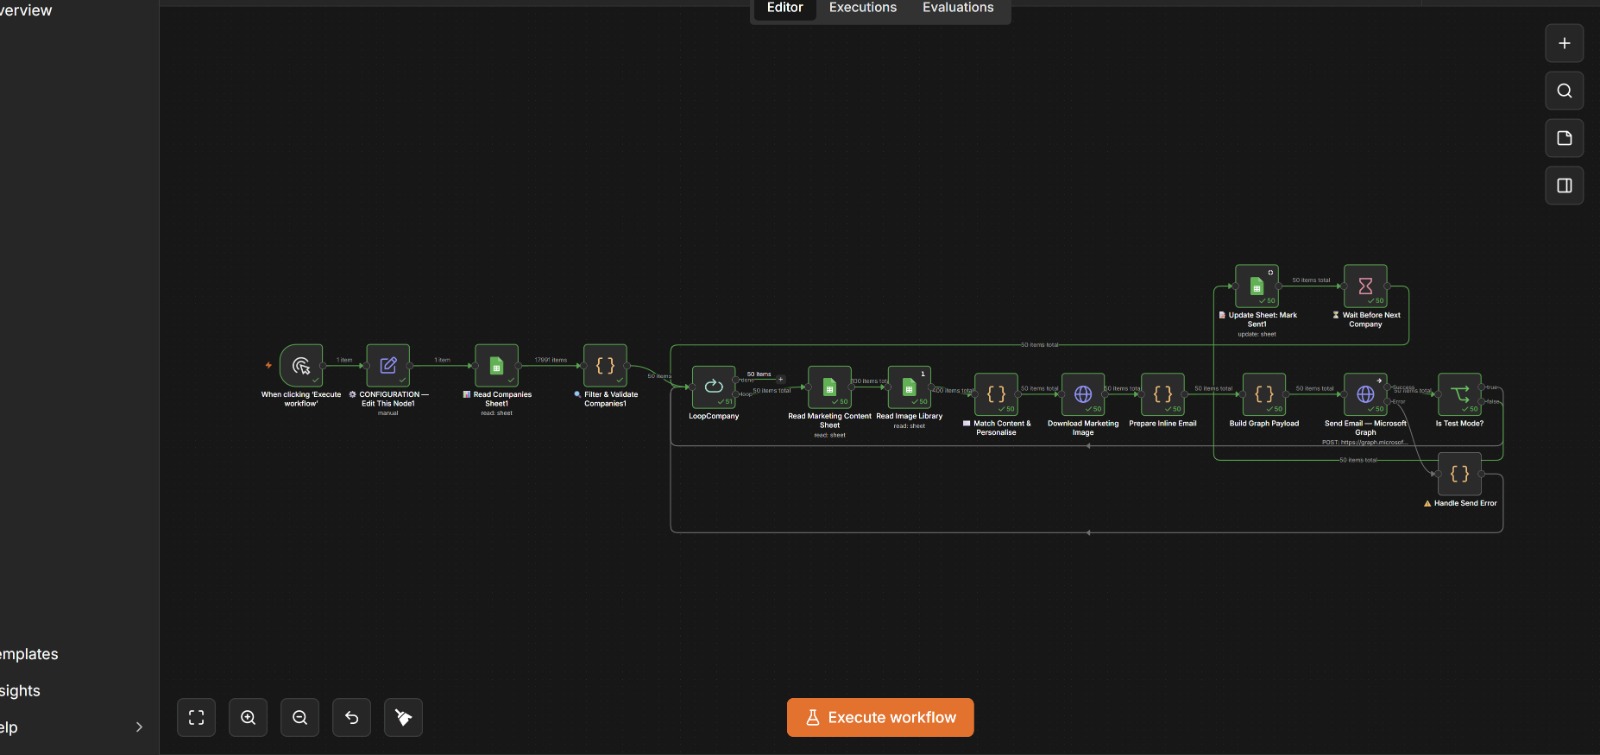Select the 'Is Test Mode?' IF node
1600x755 pixels.
(x=1459, y=395)
